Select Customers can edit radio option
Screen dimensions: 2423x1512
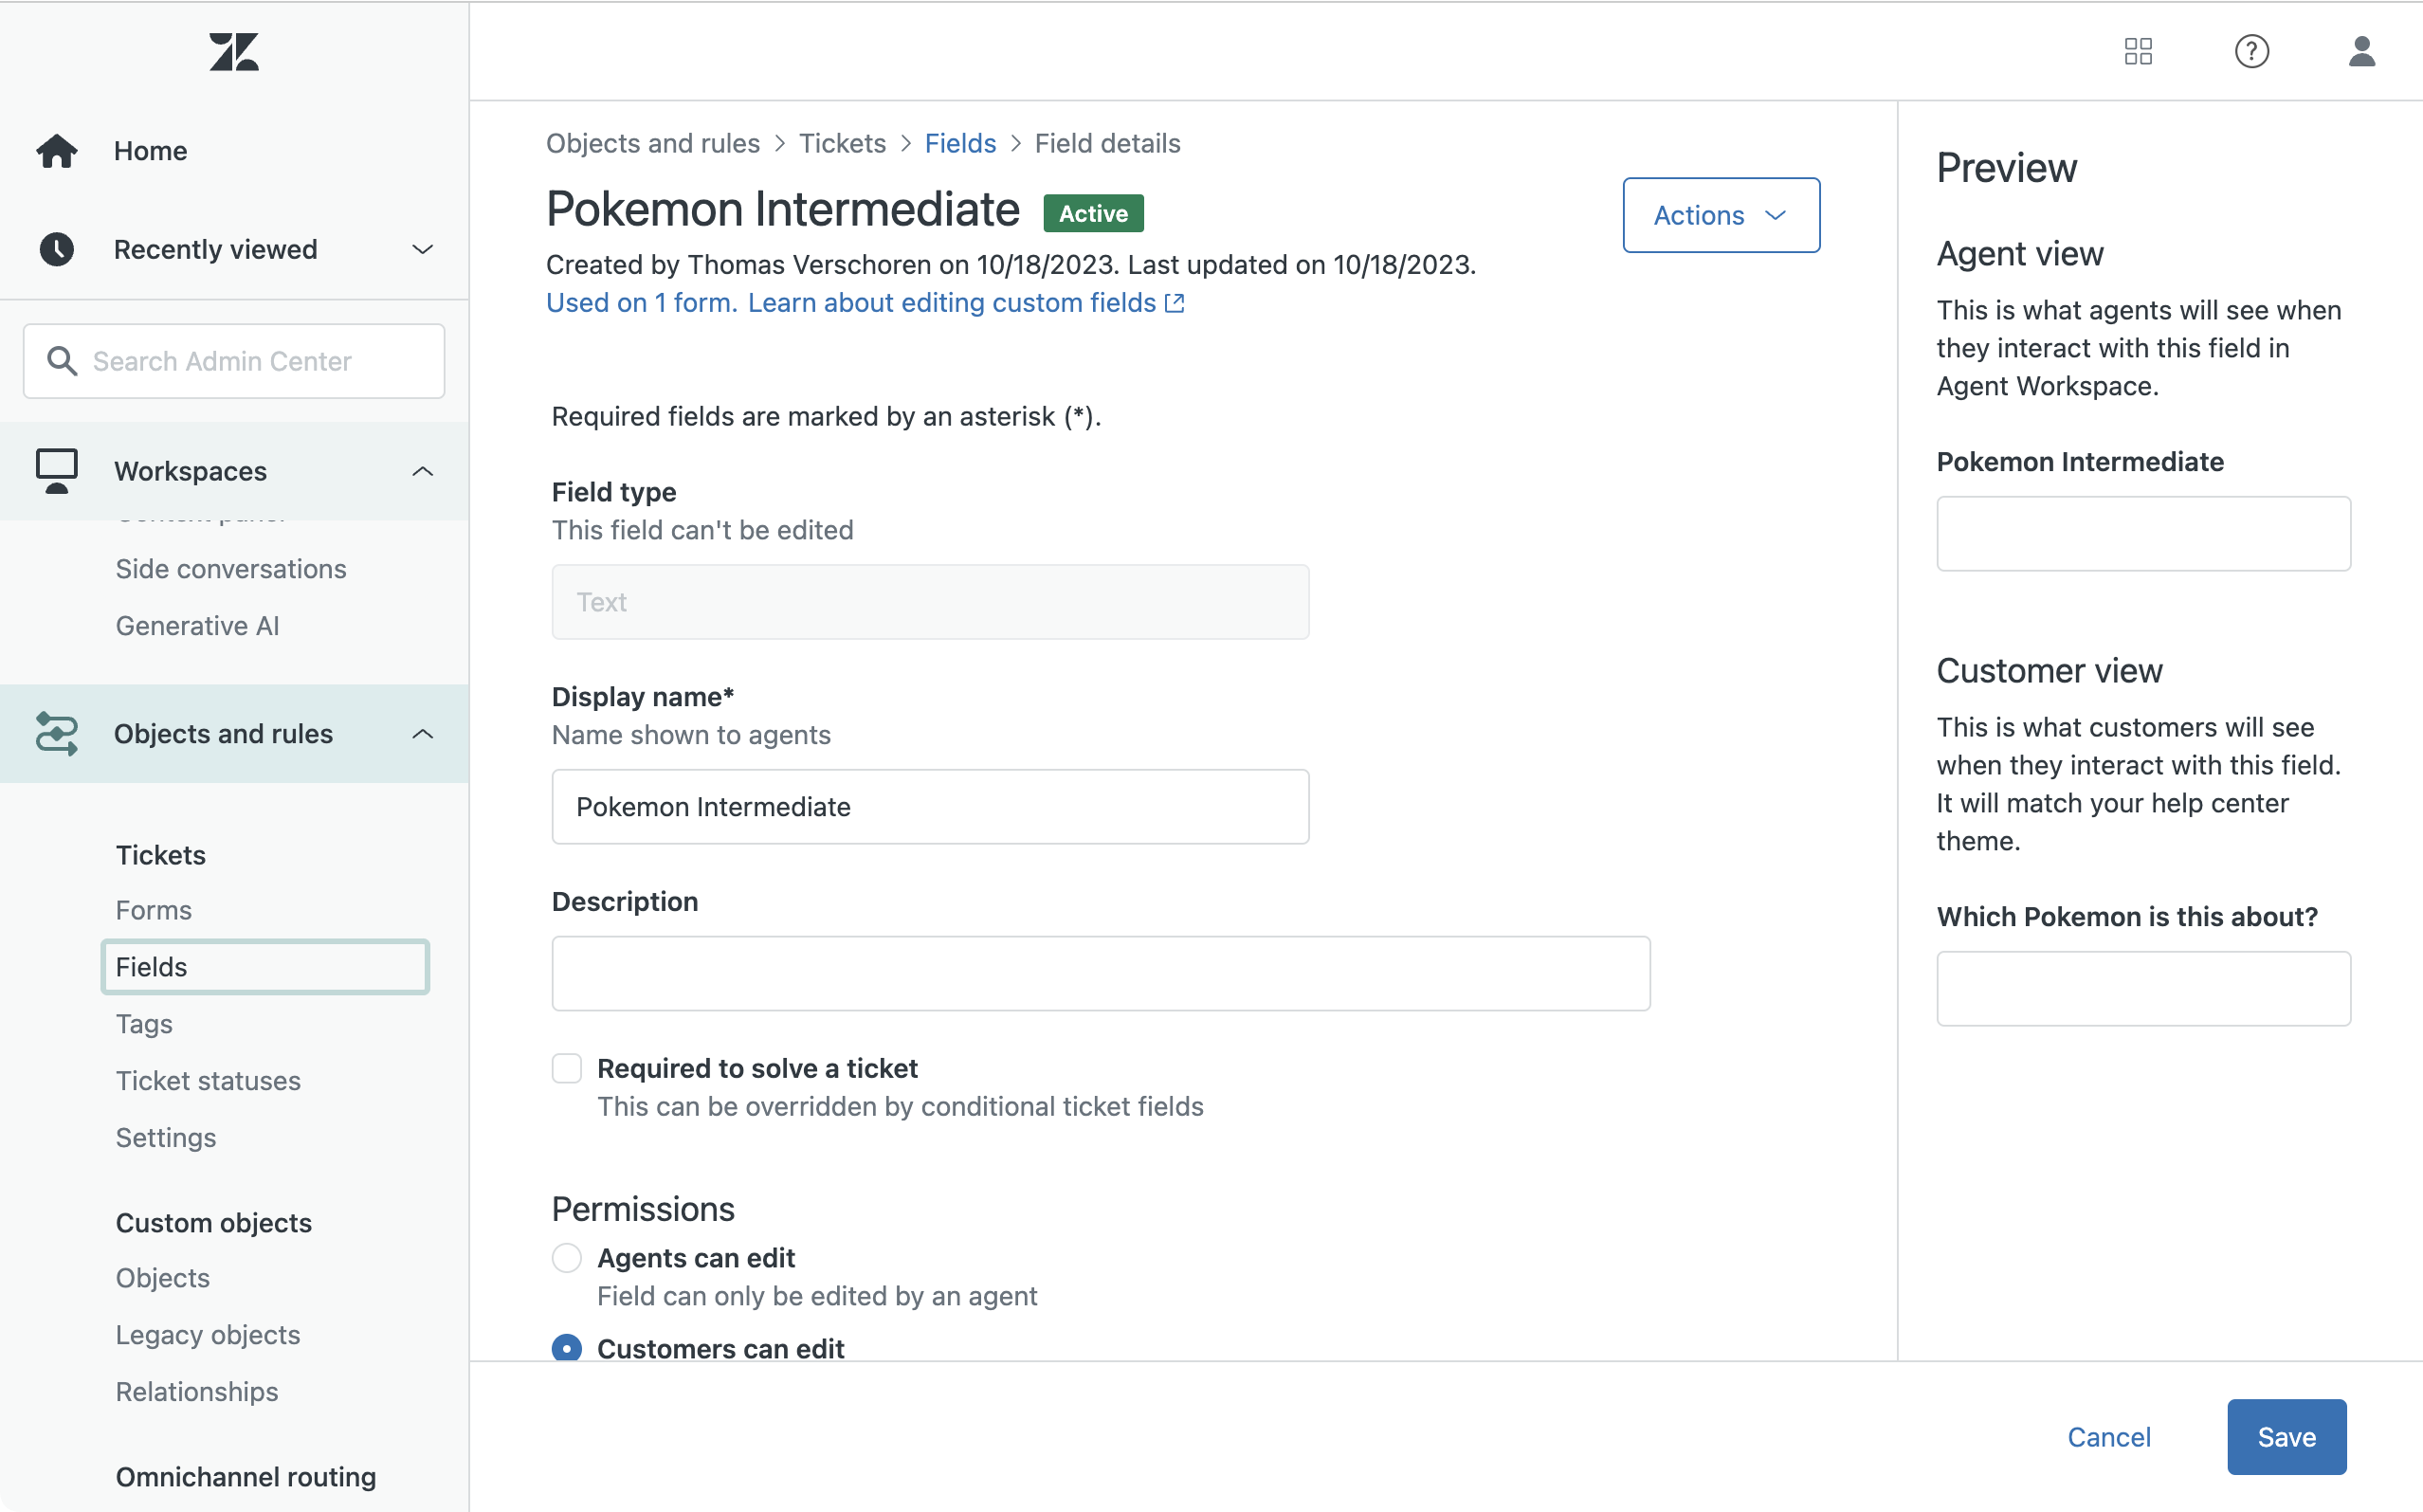[x=567, y=1347]
